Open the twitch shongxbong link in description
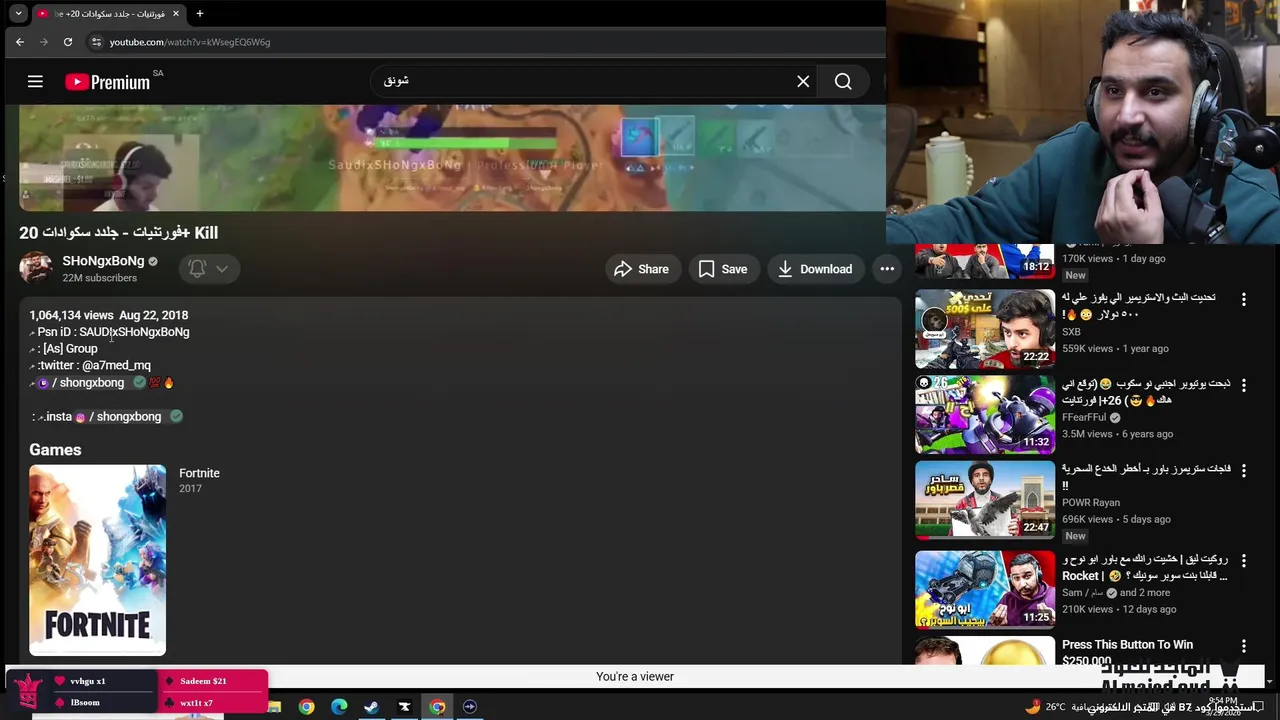 point(91,383)
